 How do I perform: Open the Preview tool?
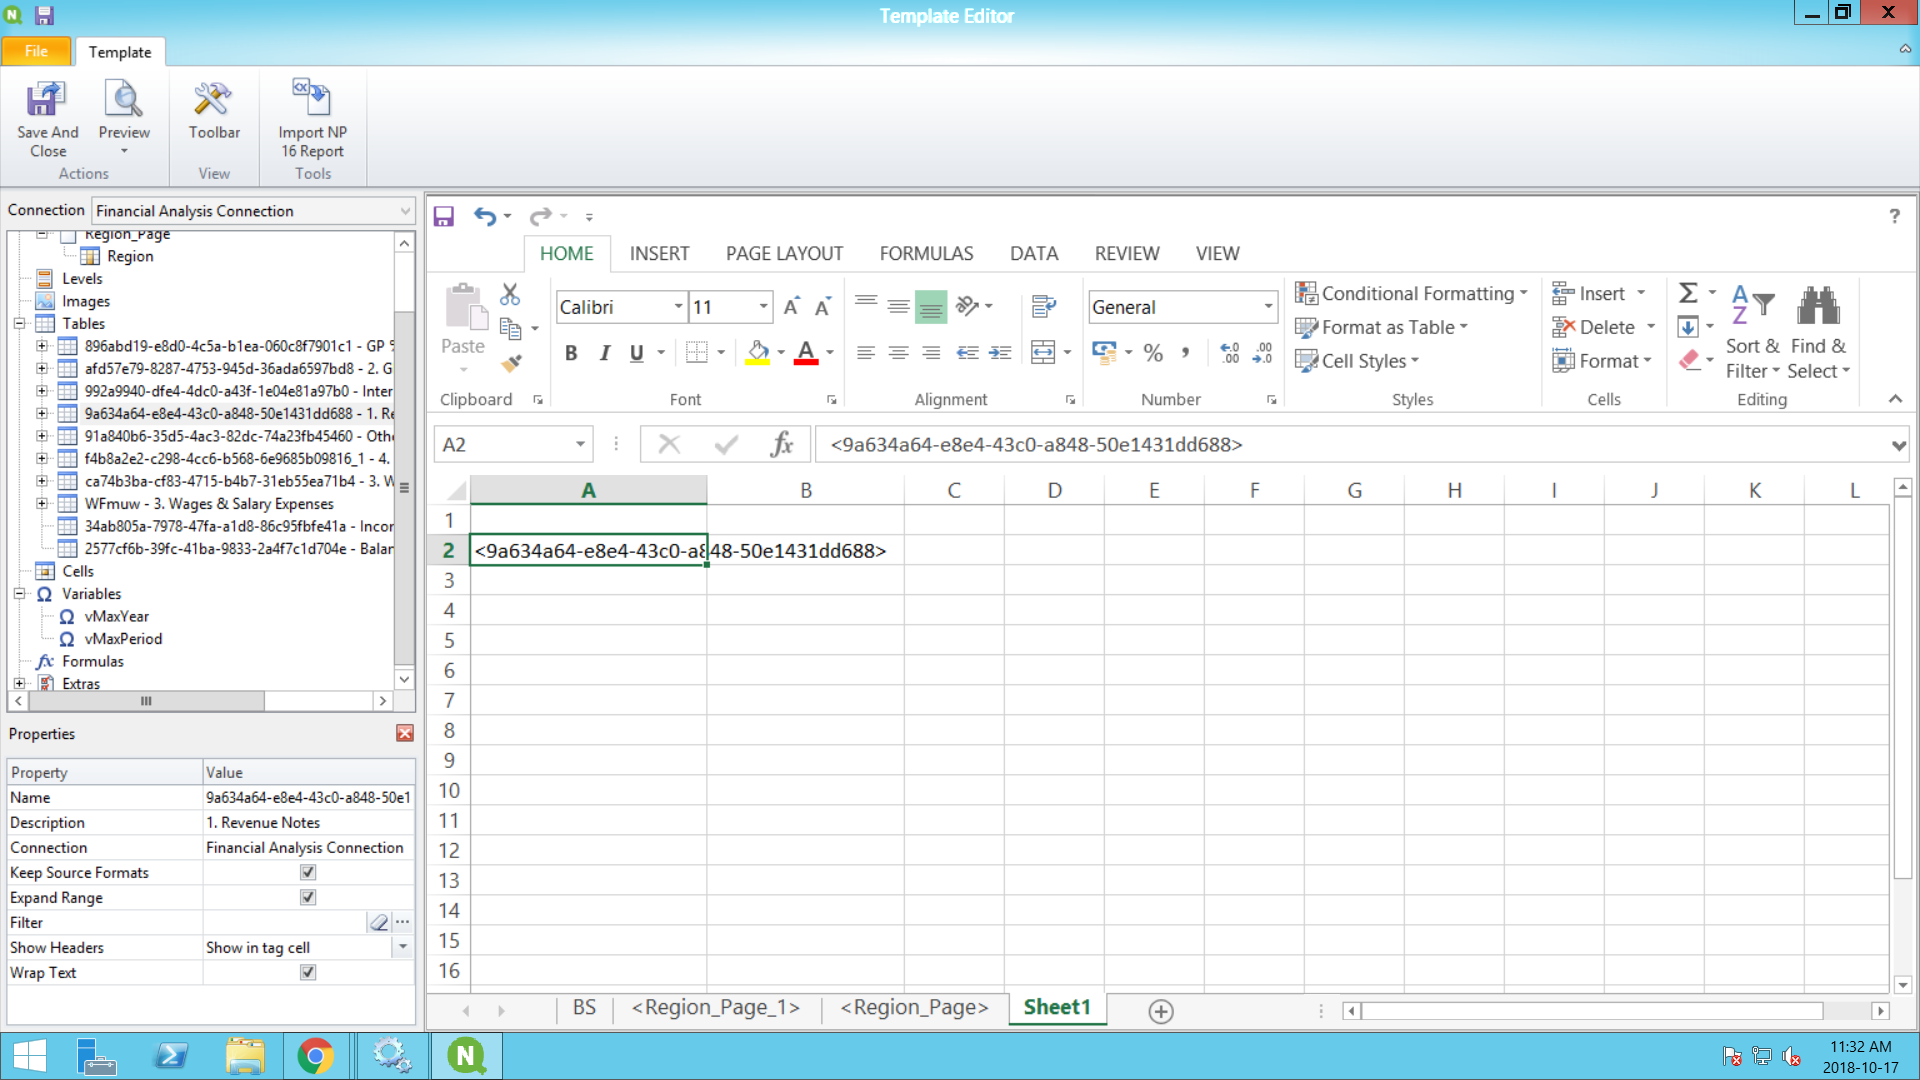[x=124, y=118]
